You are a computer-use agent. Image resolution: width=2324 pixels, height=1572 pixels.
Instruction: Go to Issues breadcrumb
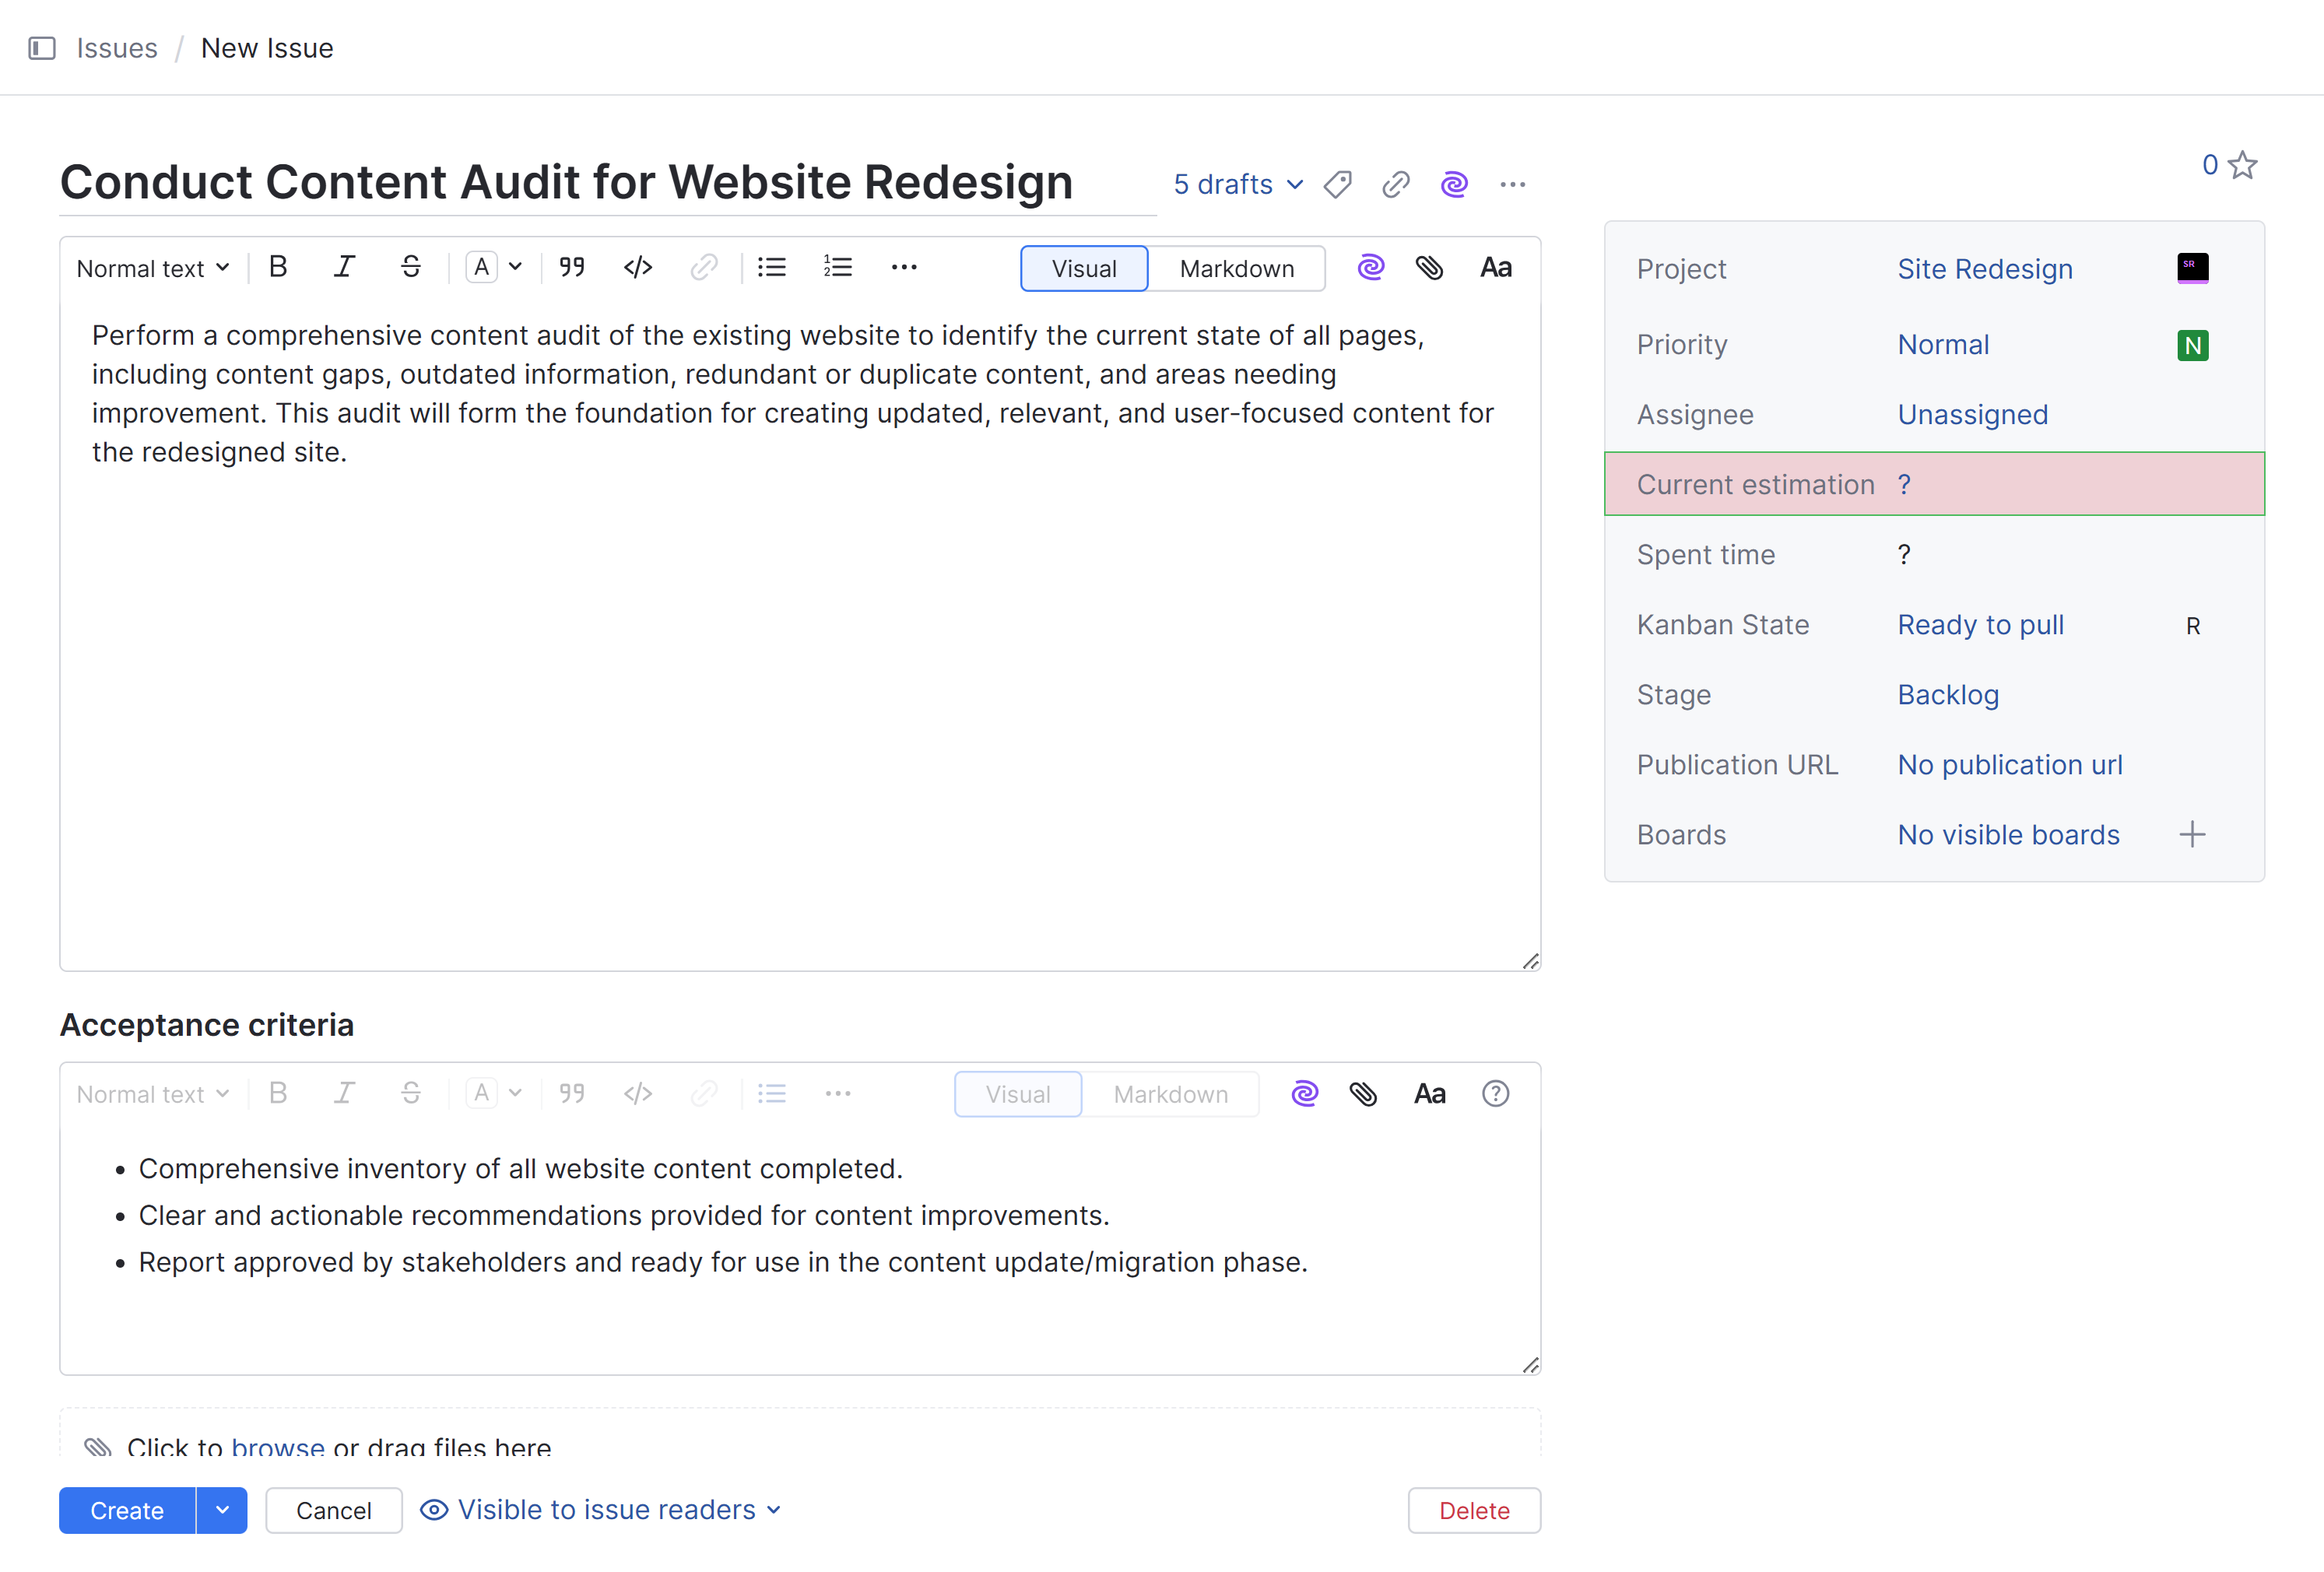click(x=117, y=48)
